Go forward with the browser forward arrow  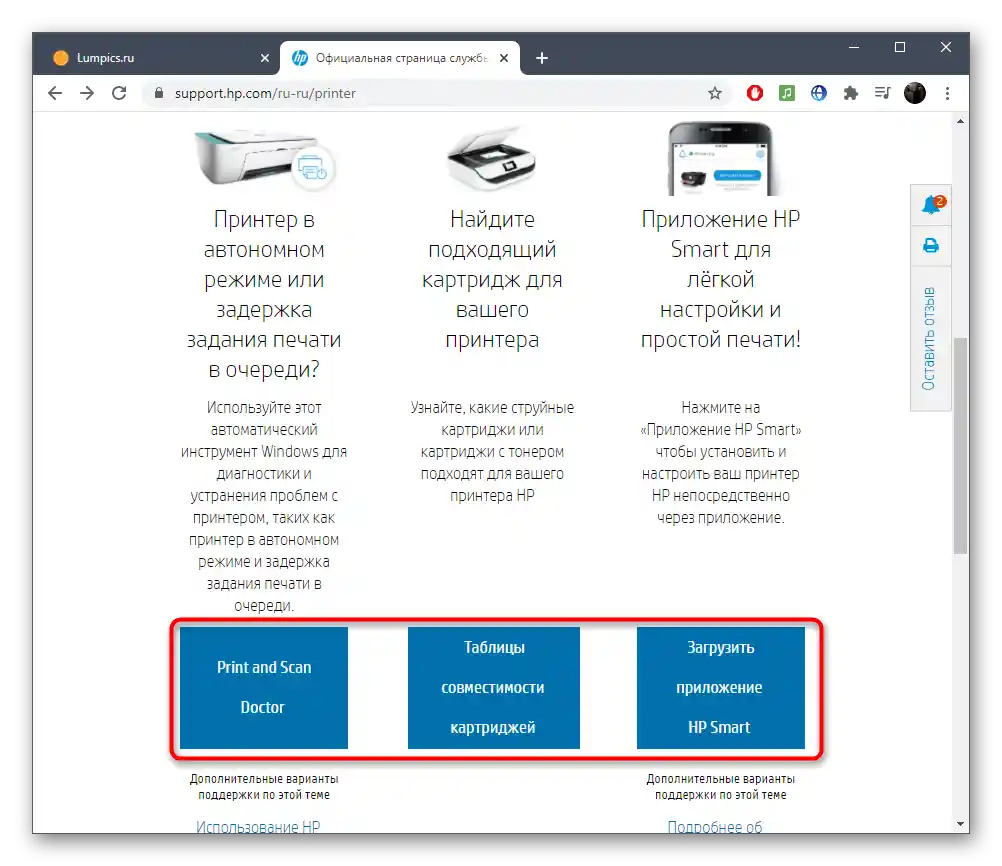point(87,93)
